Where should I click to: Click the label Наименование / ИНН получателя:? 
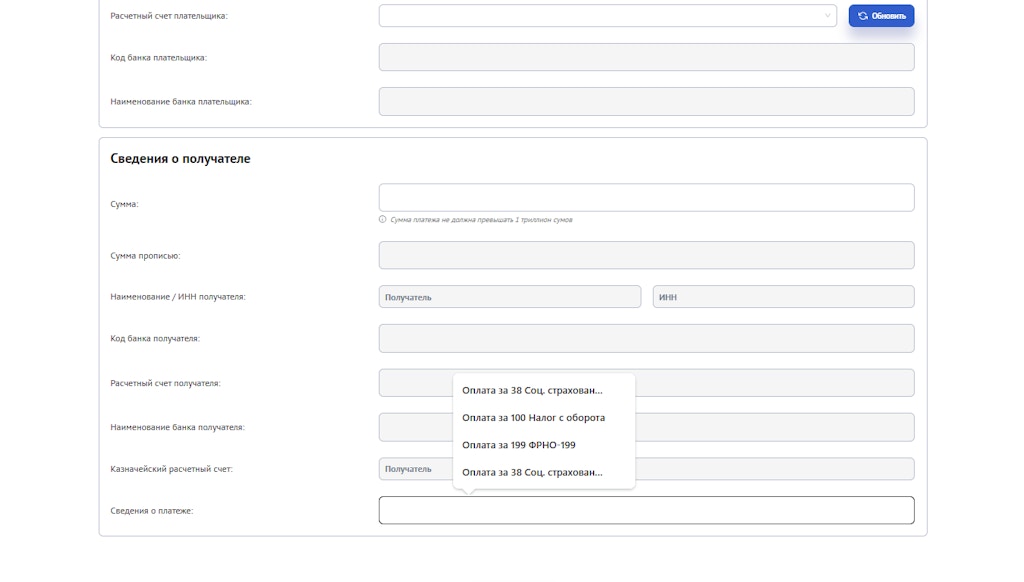(178, 297)
